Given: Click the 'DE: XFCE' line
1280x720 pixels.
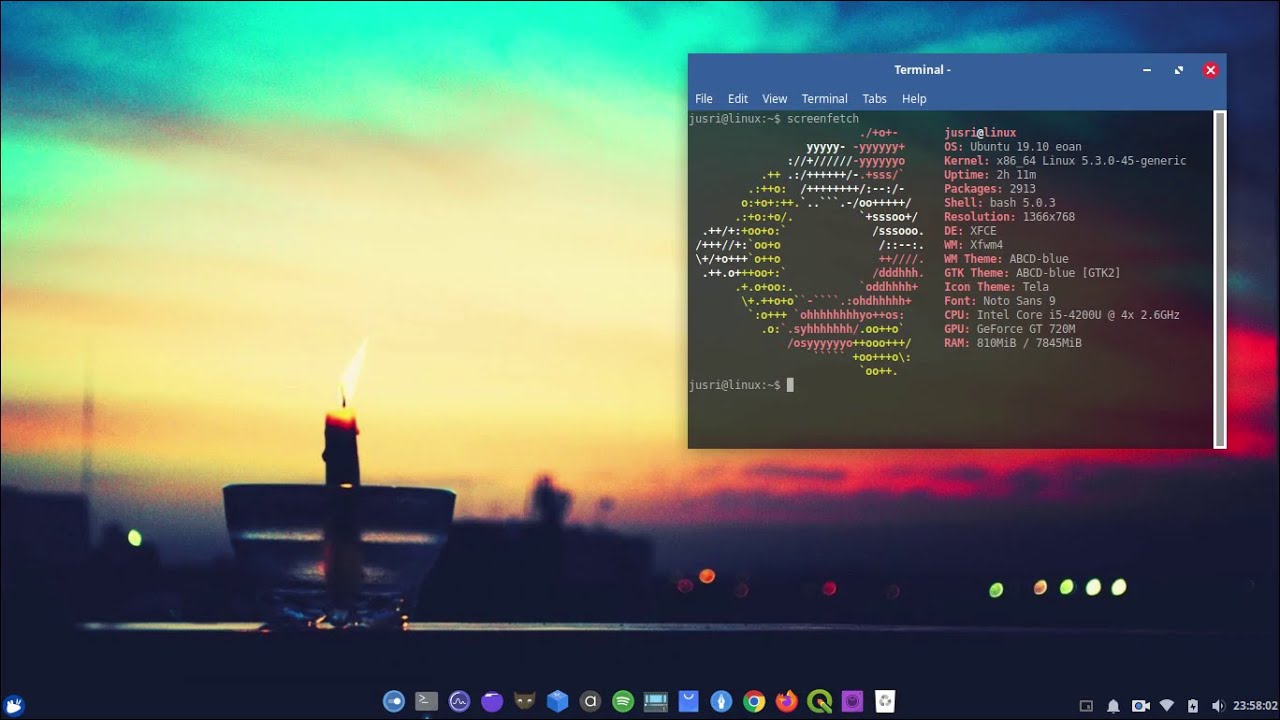Looking at the screenshot, I should [970, 231].
